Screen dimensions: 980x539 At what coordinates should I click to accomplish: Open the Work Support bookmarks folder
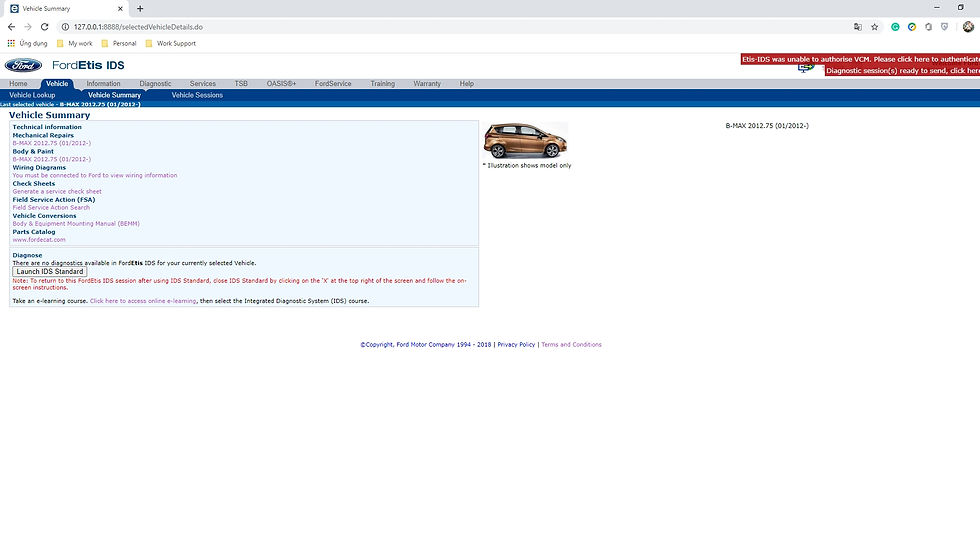[171, 44]
